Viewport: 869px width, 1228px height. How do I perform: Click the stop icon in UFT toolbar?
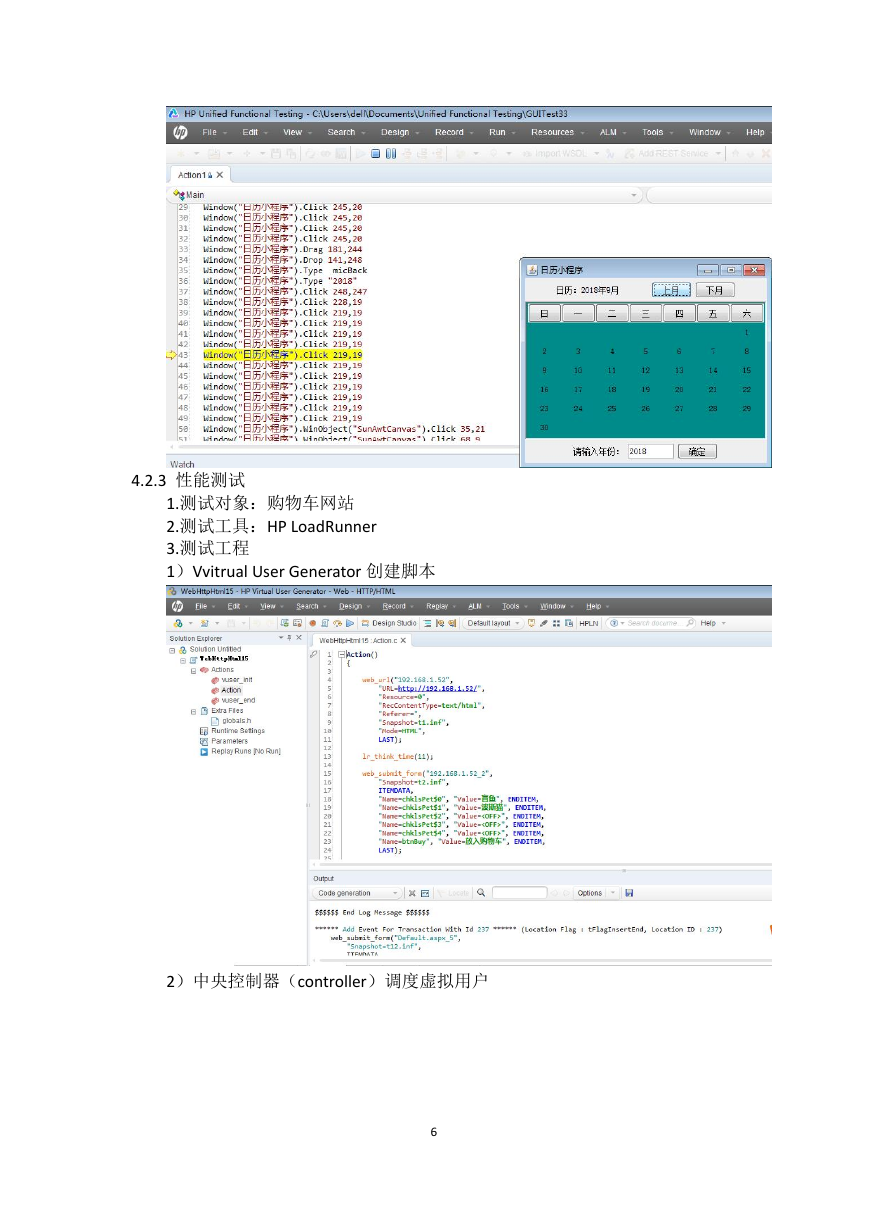tap(375, 154)
